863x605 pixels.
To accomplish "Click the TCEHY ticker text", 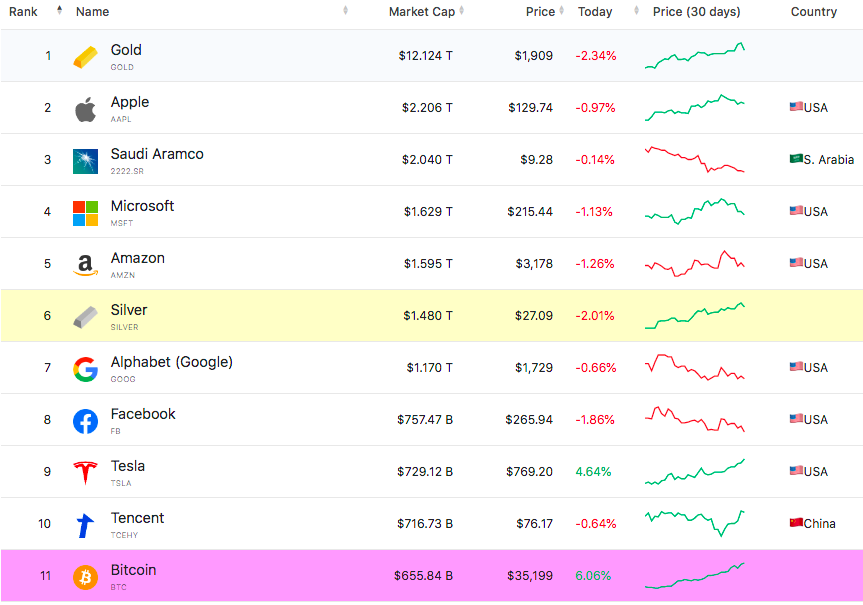I will click(124, 535).
